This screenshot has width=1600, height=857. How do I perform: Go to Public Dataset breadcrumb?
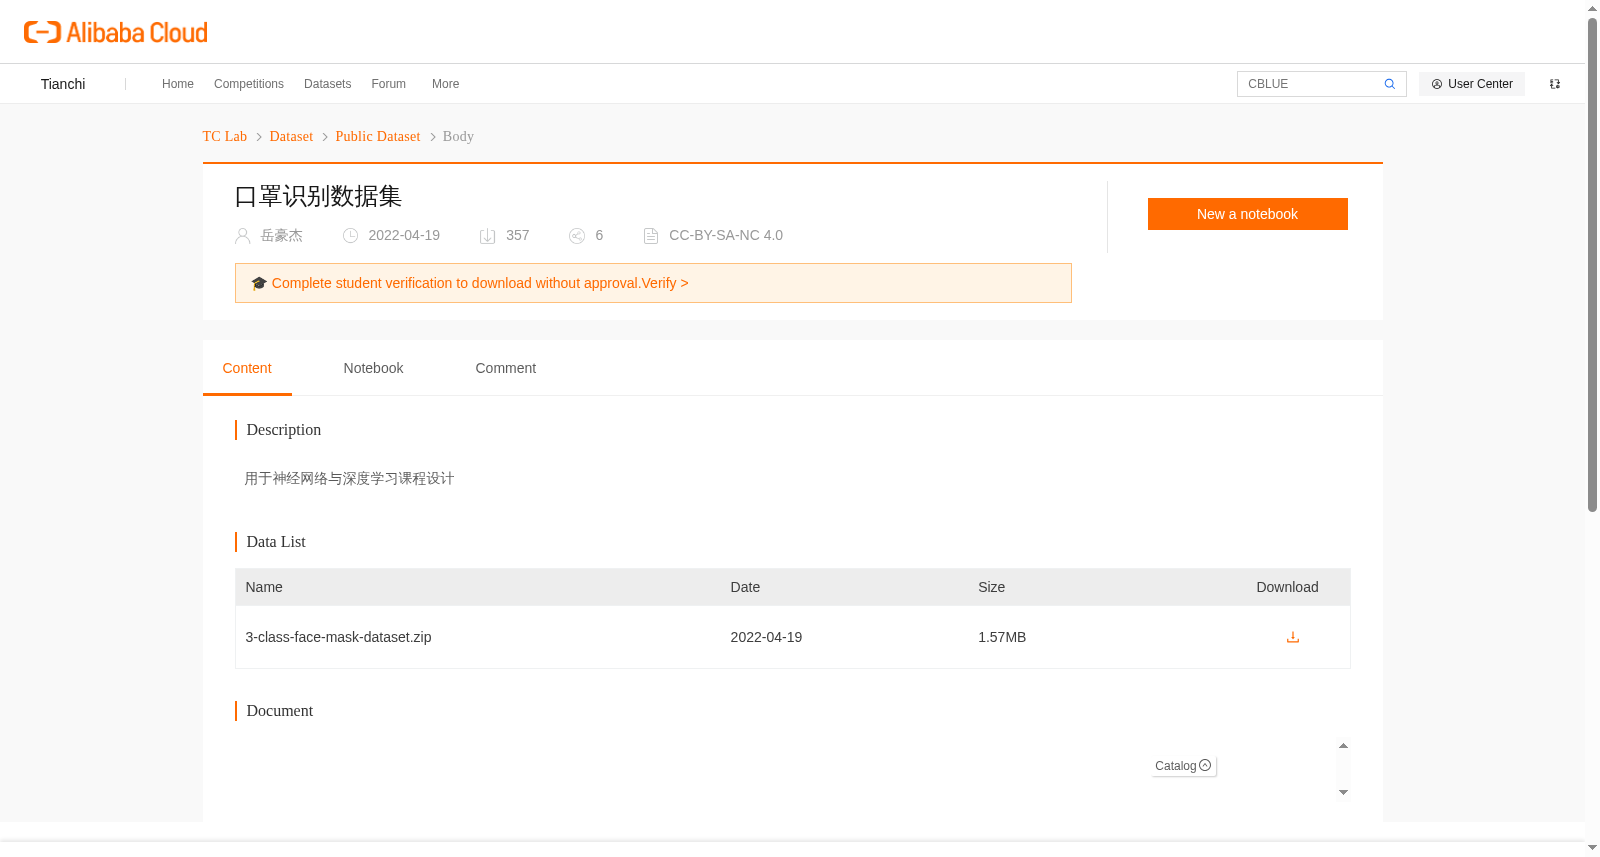(x=378, y=136)
